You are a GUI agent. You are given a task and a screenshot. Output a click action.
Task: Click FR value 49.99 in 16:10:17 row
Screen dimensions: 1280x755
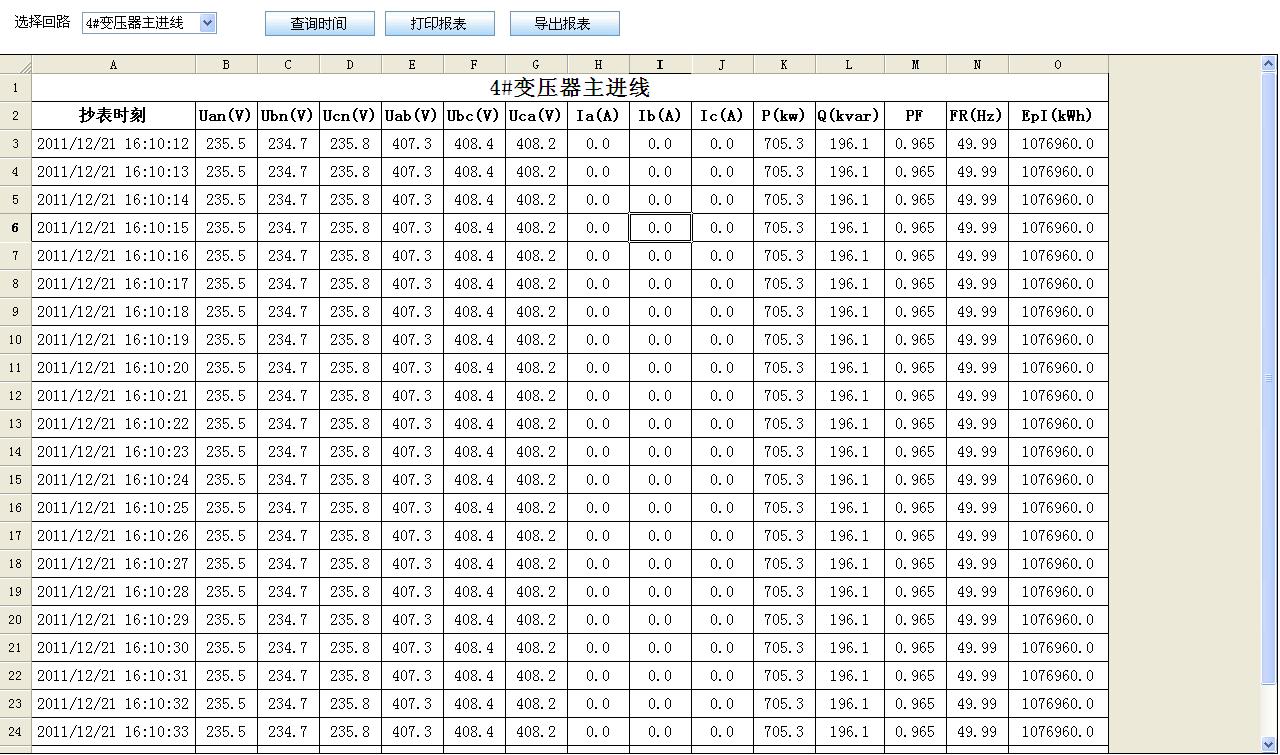(x=977, y=284)
